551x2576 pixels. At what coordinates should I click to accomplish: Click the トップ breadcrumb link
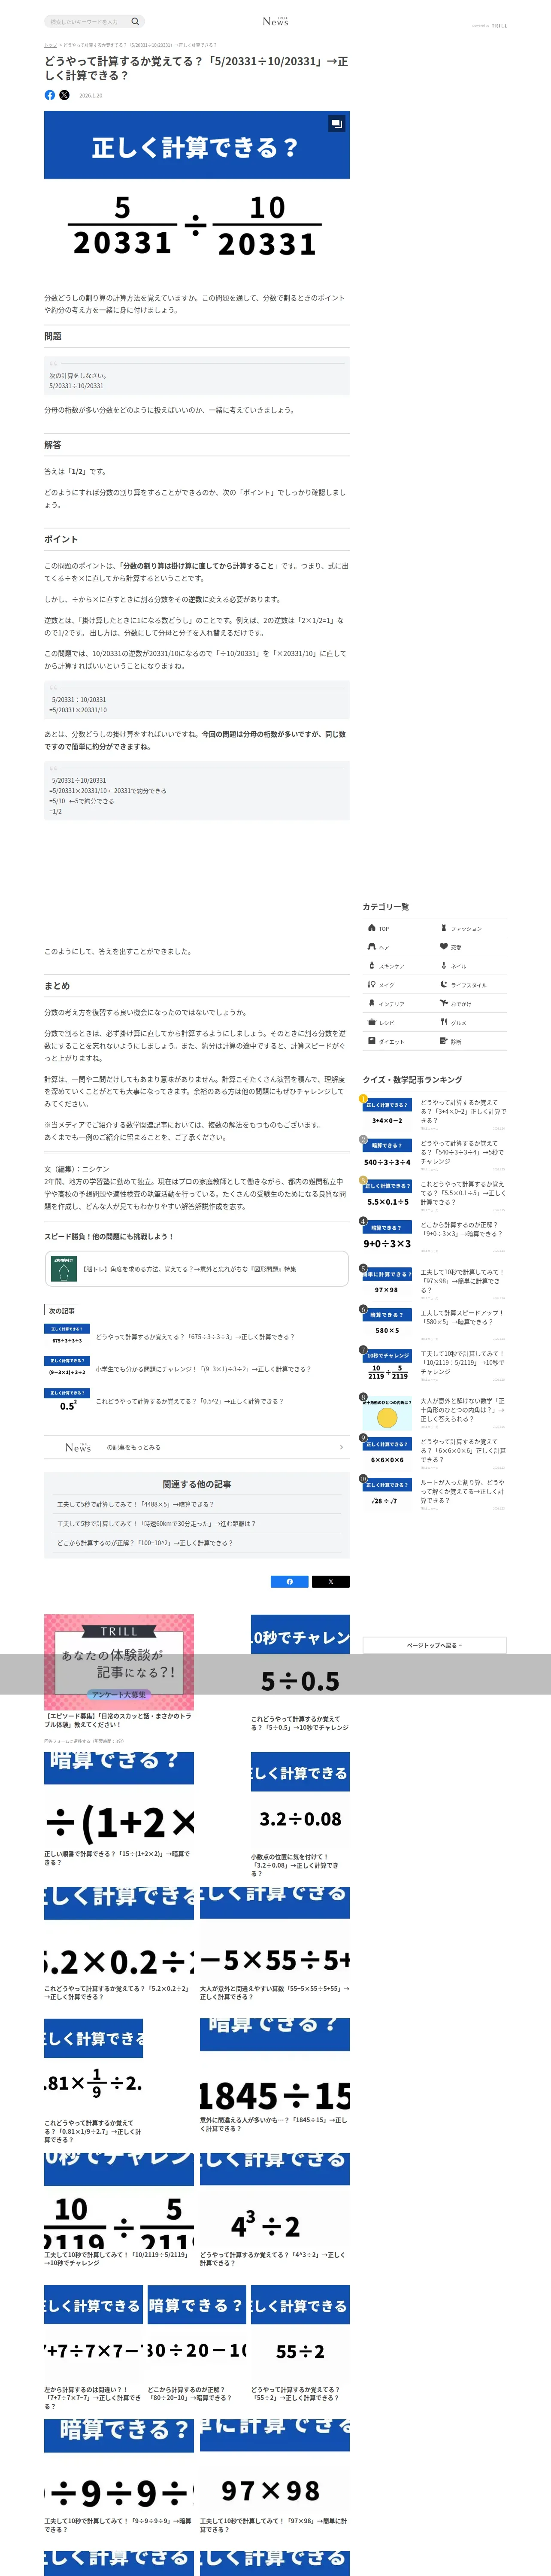[50, 45]
